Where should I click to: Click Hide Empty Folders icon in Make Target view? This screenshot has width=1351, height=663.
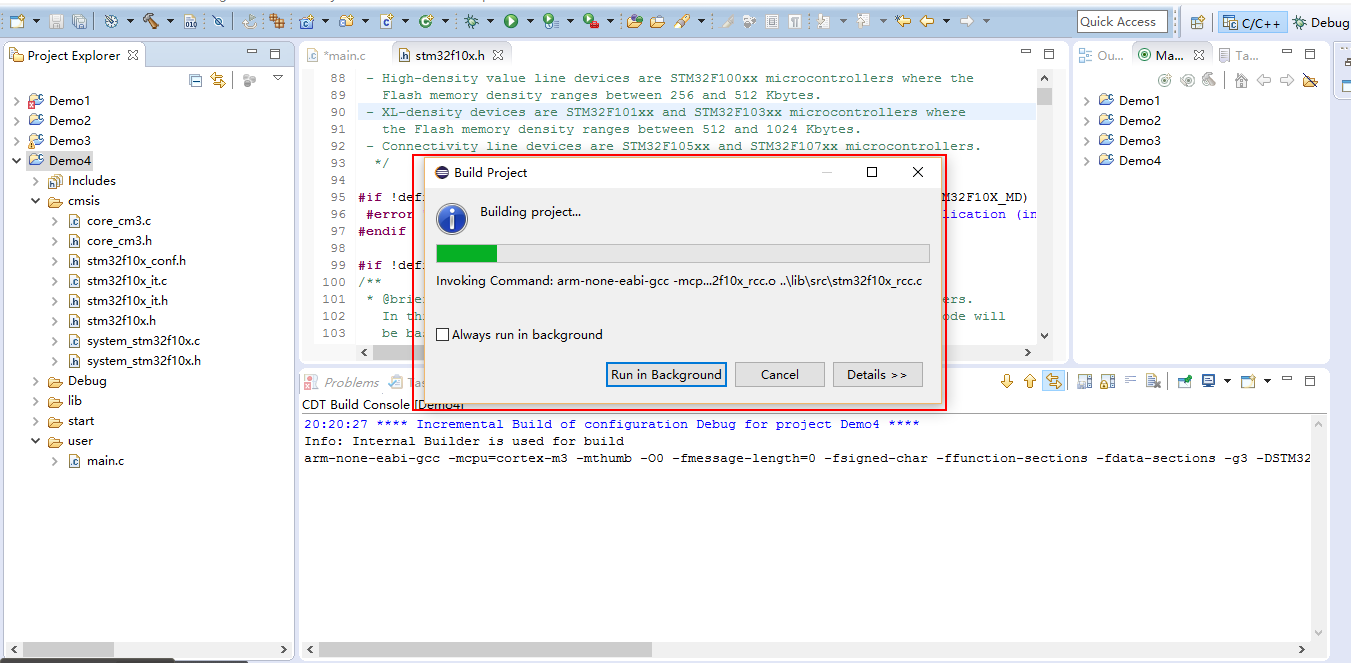1310,80
